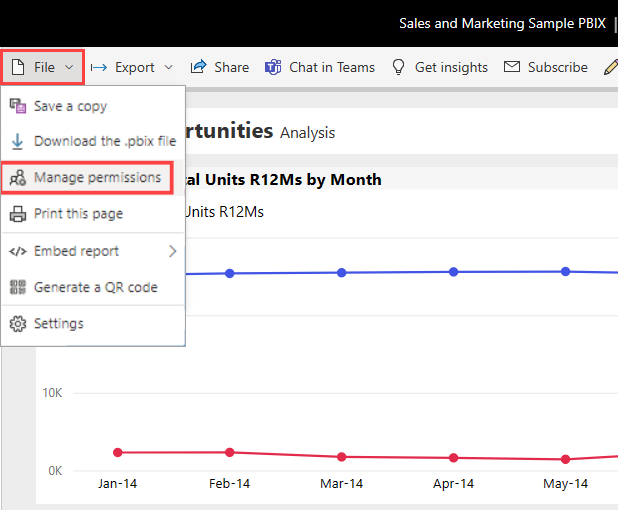Screen dimensions: 618x510
Task: Open the Export dropdown chevron
Action: [168, 68]
